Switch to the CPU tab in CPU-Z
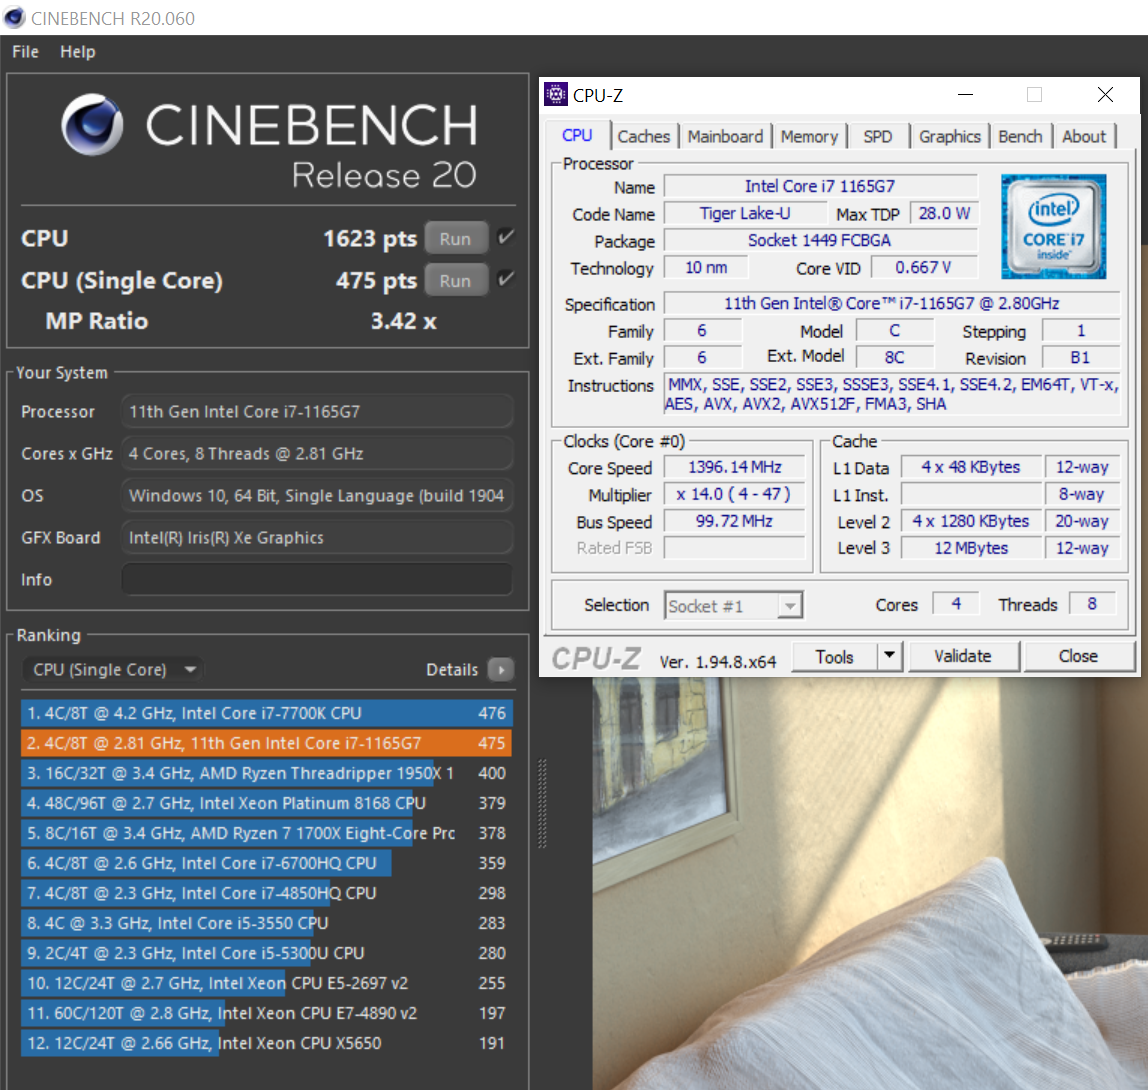The width and height of the screenshot is (1148, 1090). coord(577,135)
